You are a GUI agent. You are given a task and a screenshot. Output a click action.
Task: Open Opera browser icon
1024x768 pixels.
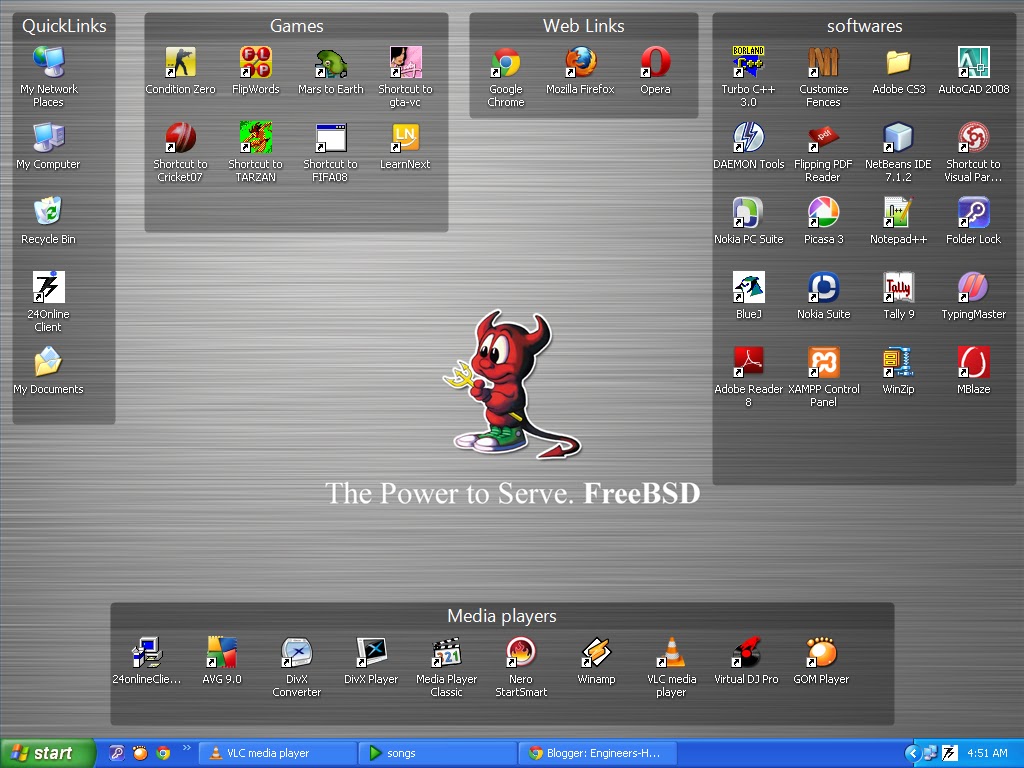[655, 71]
